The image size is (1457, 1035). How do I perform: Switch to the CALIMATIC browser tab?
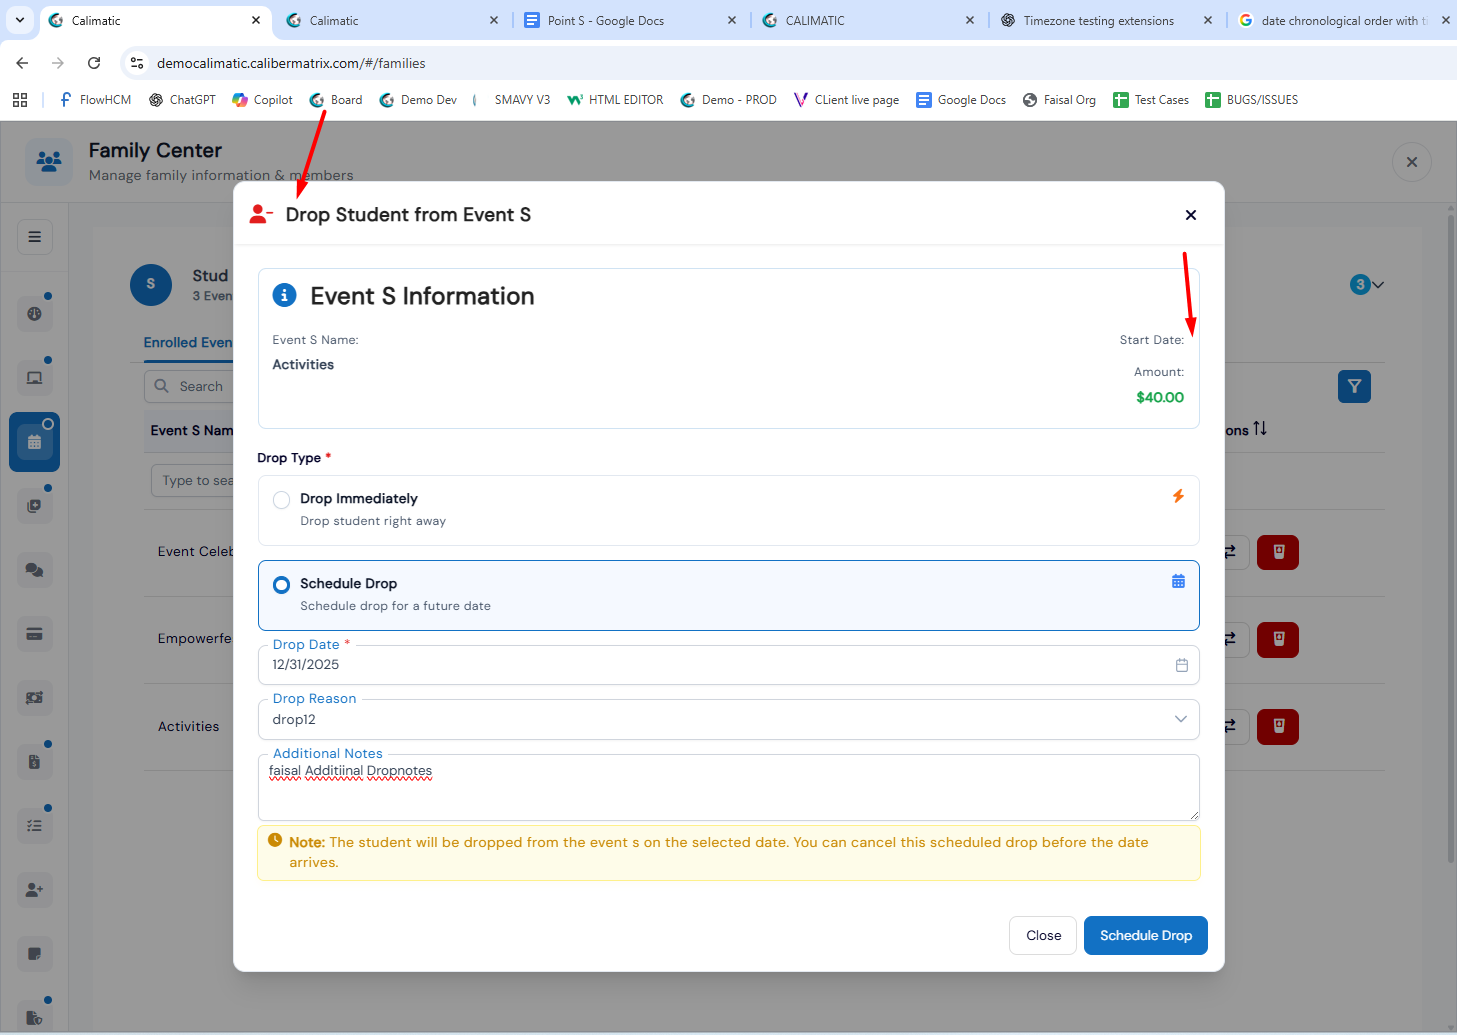(868, 20)
